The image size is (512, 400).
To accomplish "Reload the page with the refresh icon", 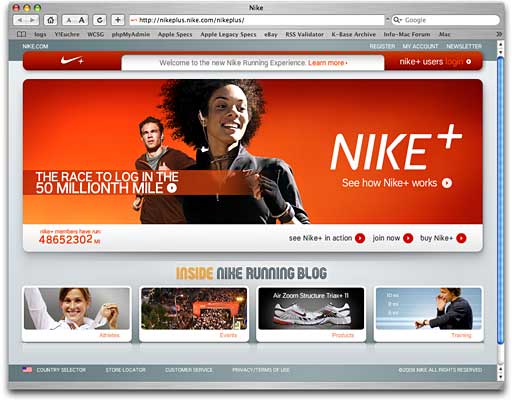I will [99, 20].
